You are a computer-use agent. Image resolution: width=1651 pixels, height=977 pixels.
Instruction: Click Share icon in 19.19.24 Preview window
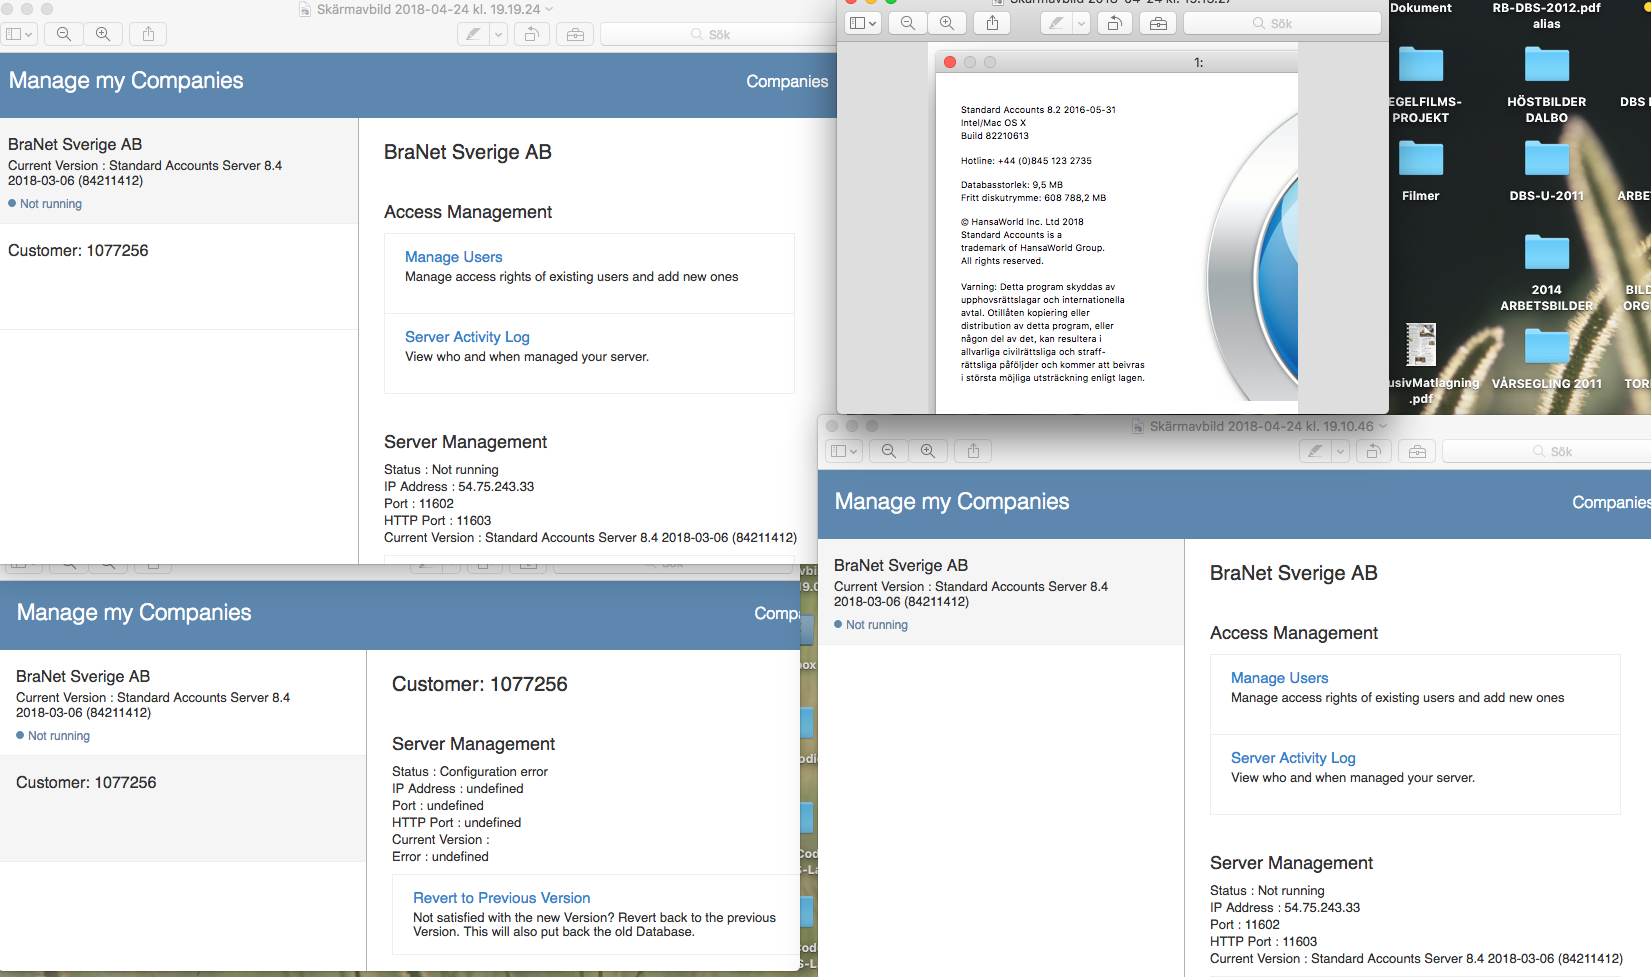click(x=148, y=34)
